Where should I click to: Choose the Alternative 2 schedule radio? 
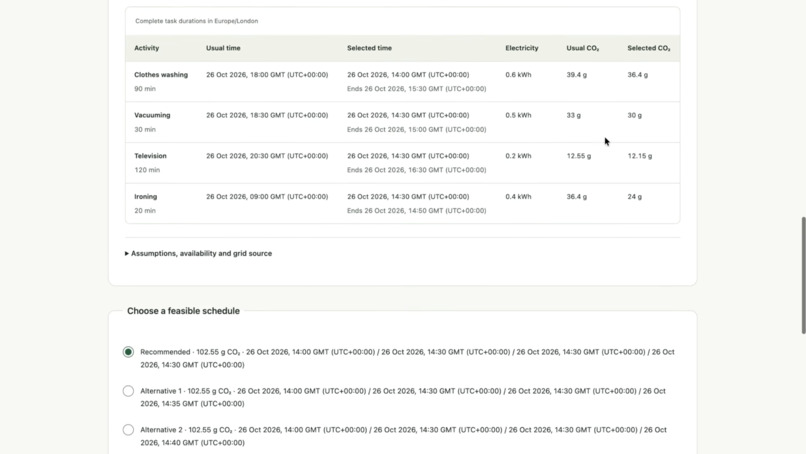click(x=128, y=430)
